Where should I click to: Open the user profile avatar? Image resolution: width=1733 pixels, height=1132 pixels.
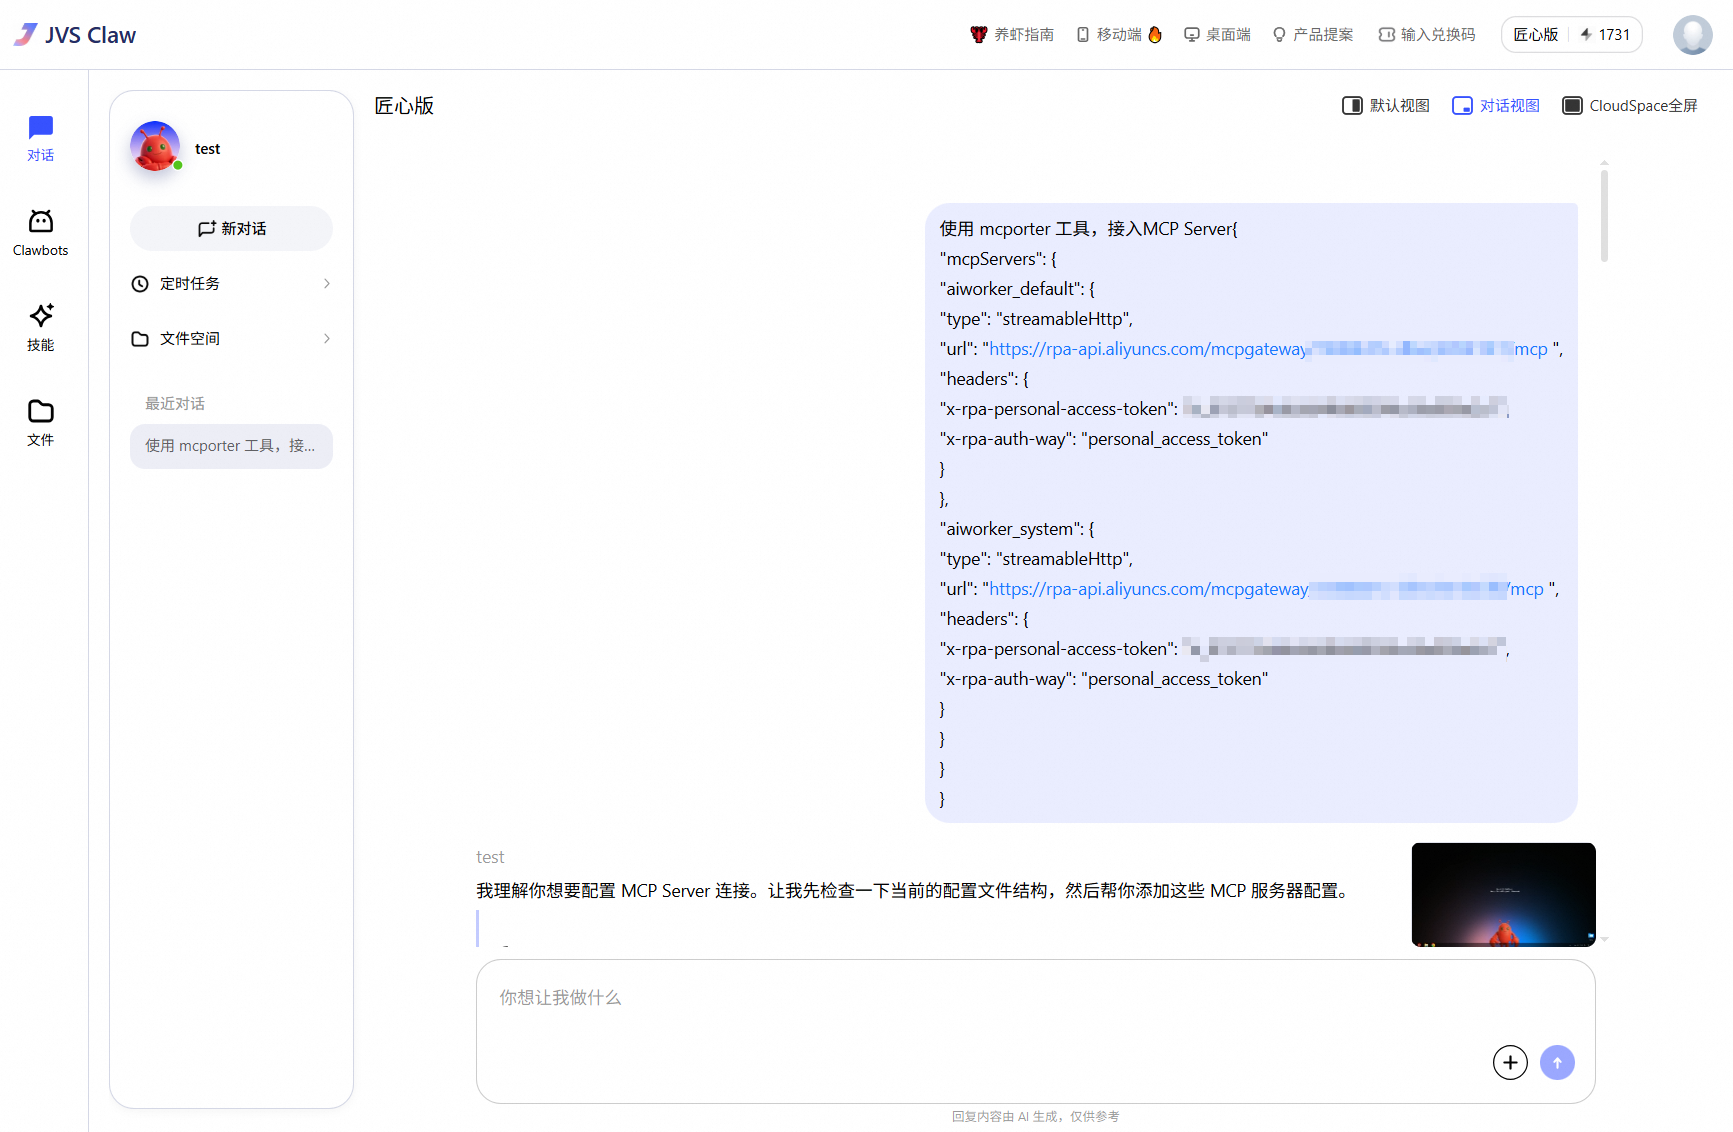point(1692,35)
